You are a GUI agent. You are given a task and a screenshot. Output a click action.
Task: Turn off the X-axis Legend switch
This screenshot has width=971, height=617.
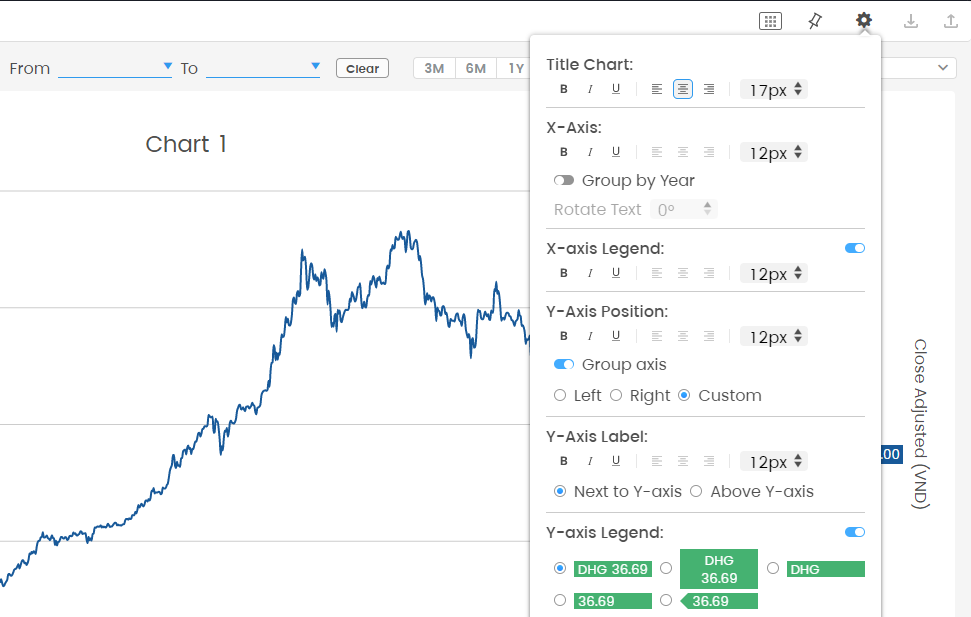(855, 248)
